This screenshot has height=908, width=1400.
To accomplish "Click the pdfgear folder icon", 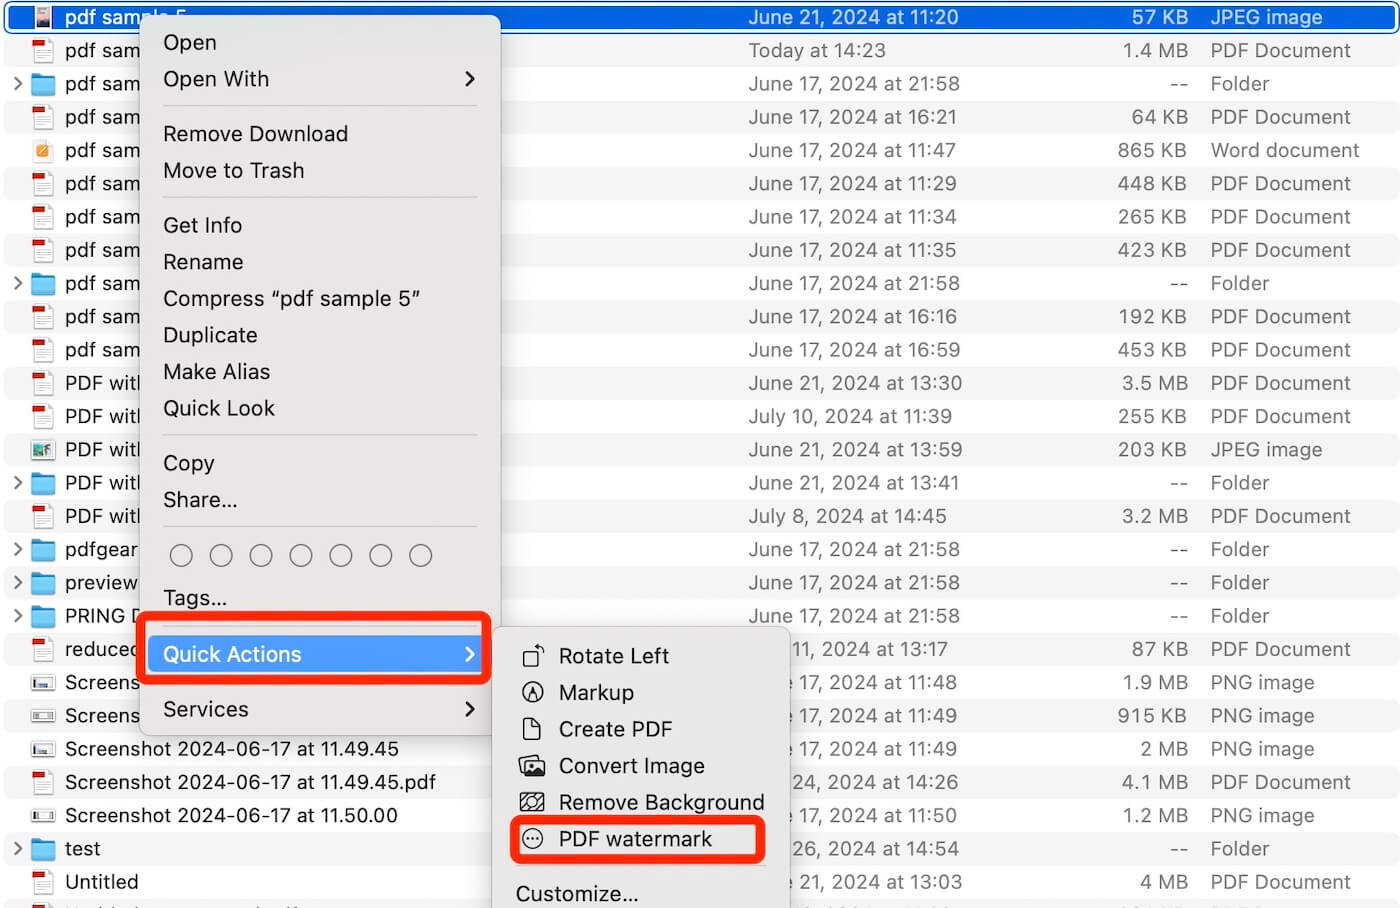I will click(41, 549).
